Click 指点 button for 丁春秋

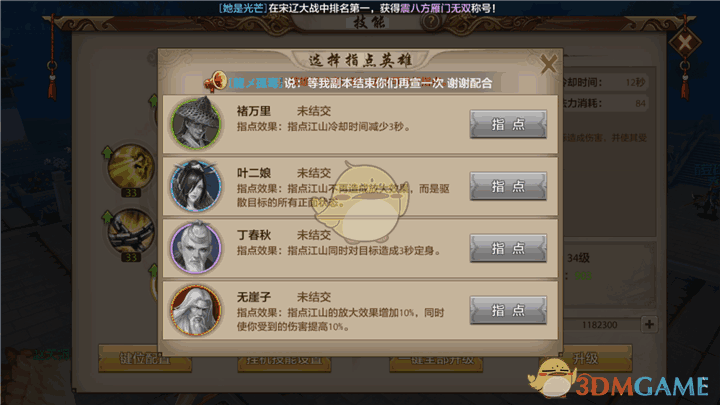click(508, 248)
